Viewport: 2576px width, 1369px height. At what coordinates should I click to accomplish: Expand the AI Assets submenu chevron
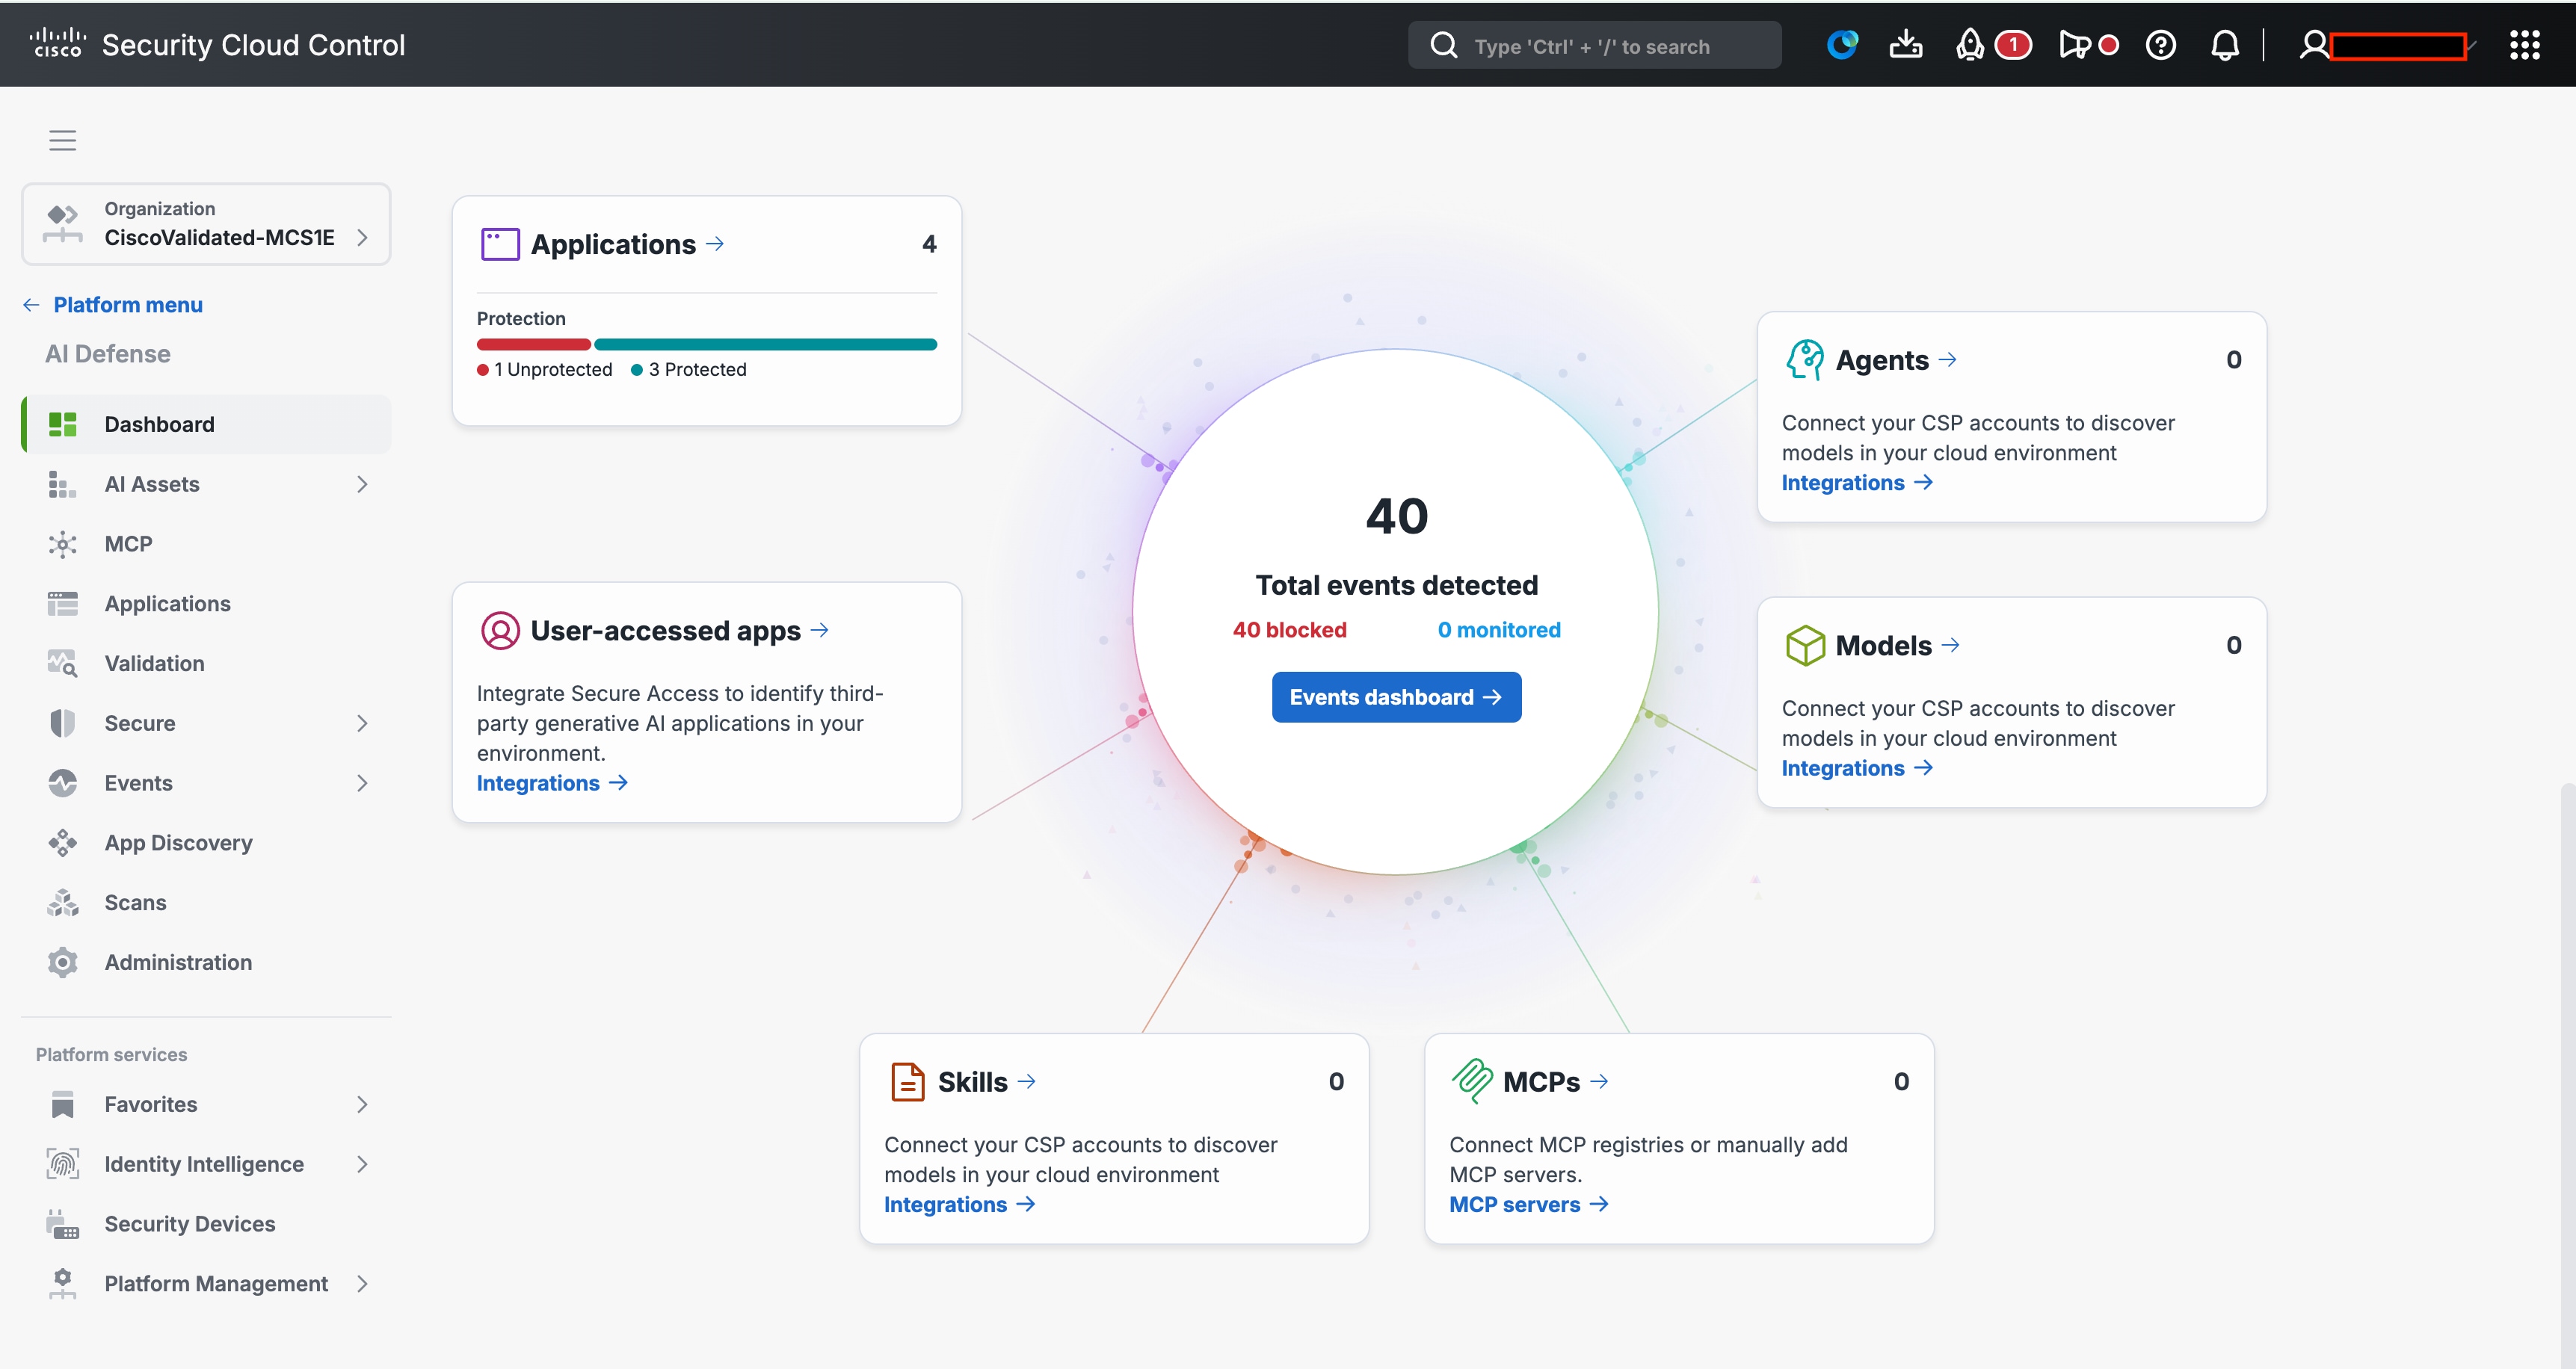tap(362, 484)
